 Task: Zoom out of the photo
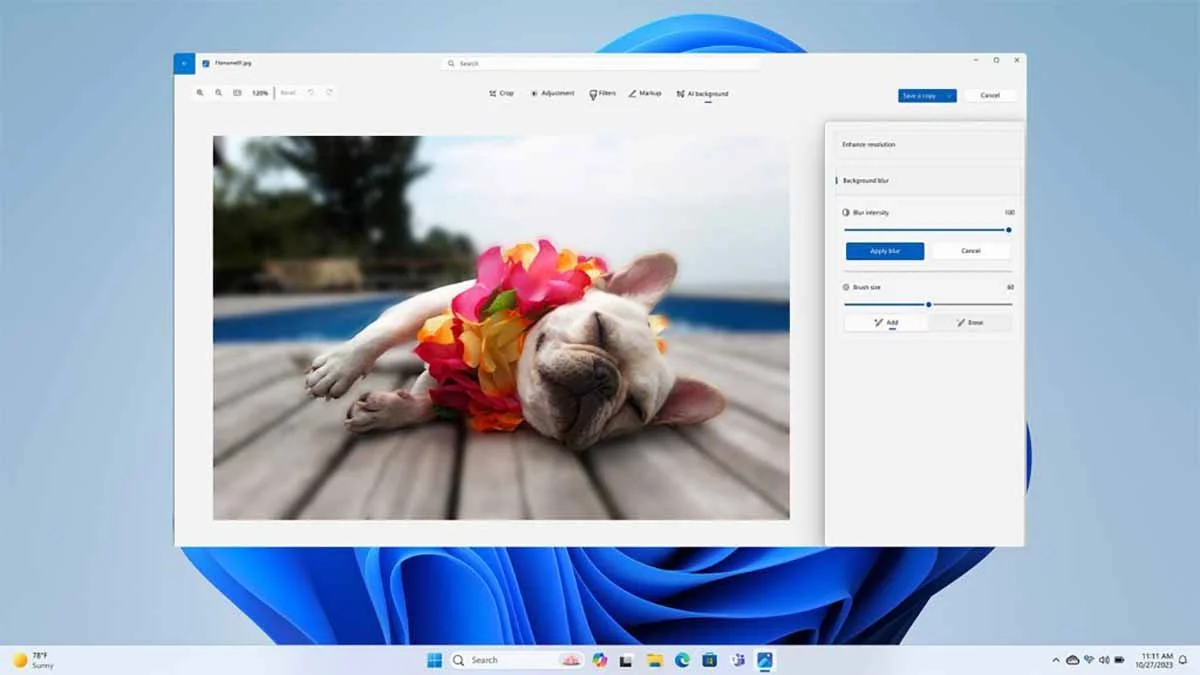click(218, 93)
